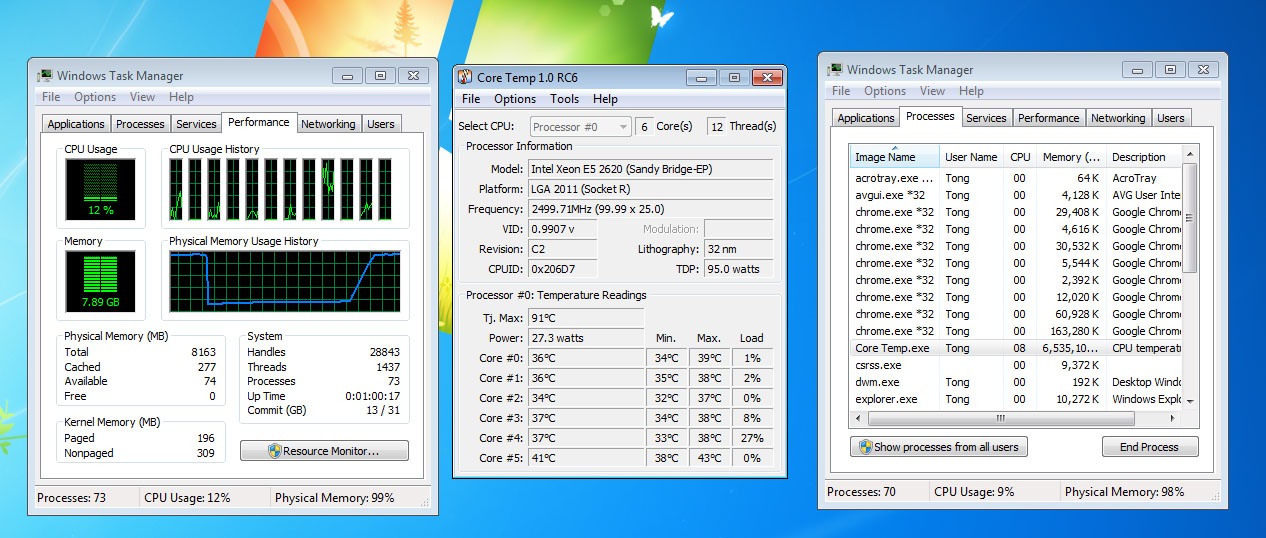Switch to Services tab in left Task Manager
This screenshot has height=538, width=1266.
196,124
